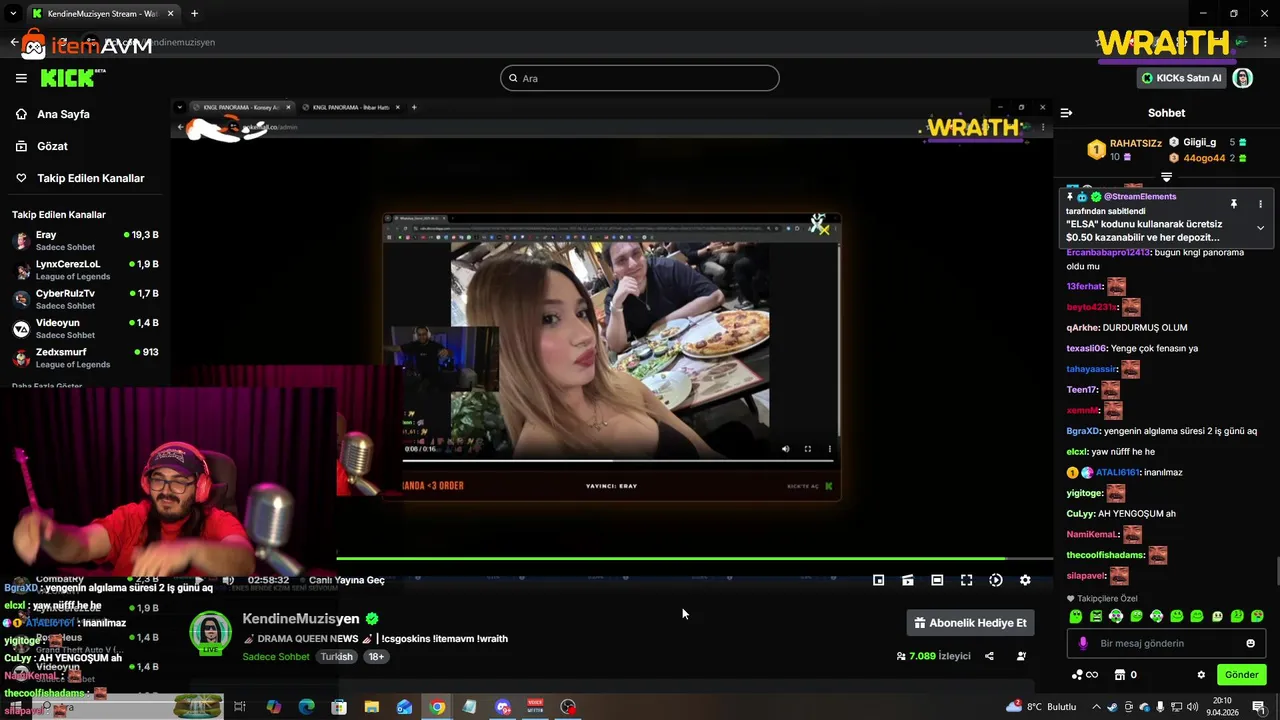Open the Videoyun channel

pyautogui.click(x=84, y=328)
